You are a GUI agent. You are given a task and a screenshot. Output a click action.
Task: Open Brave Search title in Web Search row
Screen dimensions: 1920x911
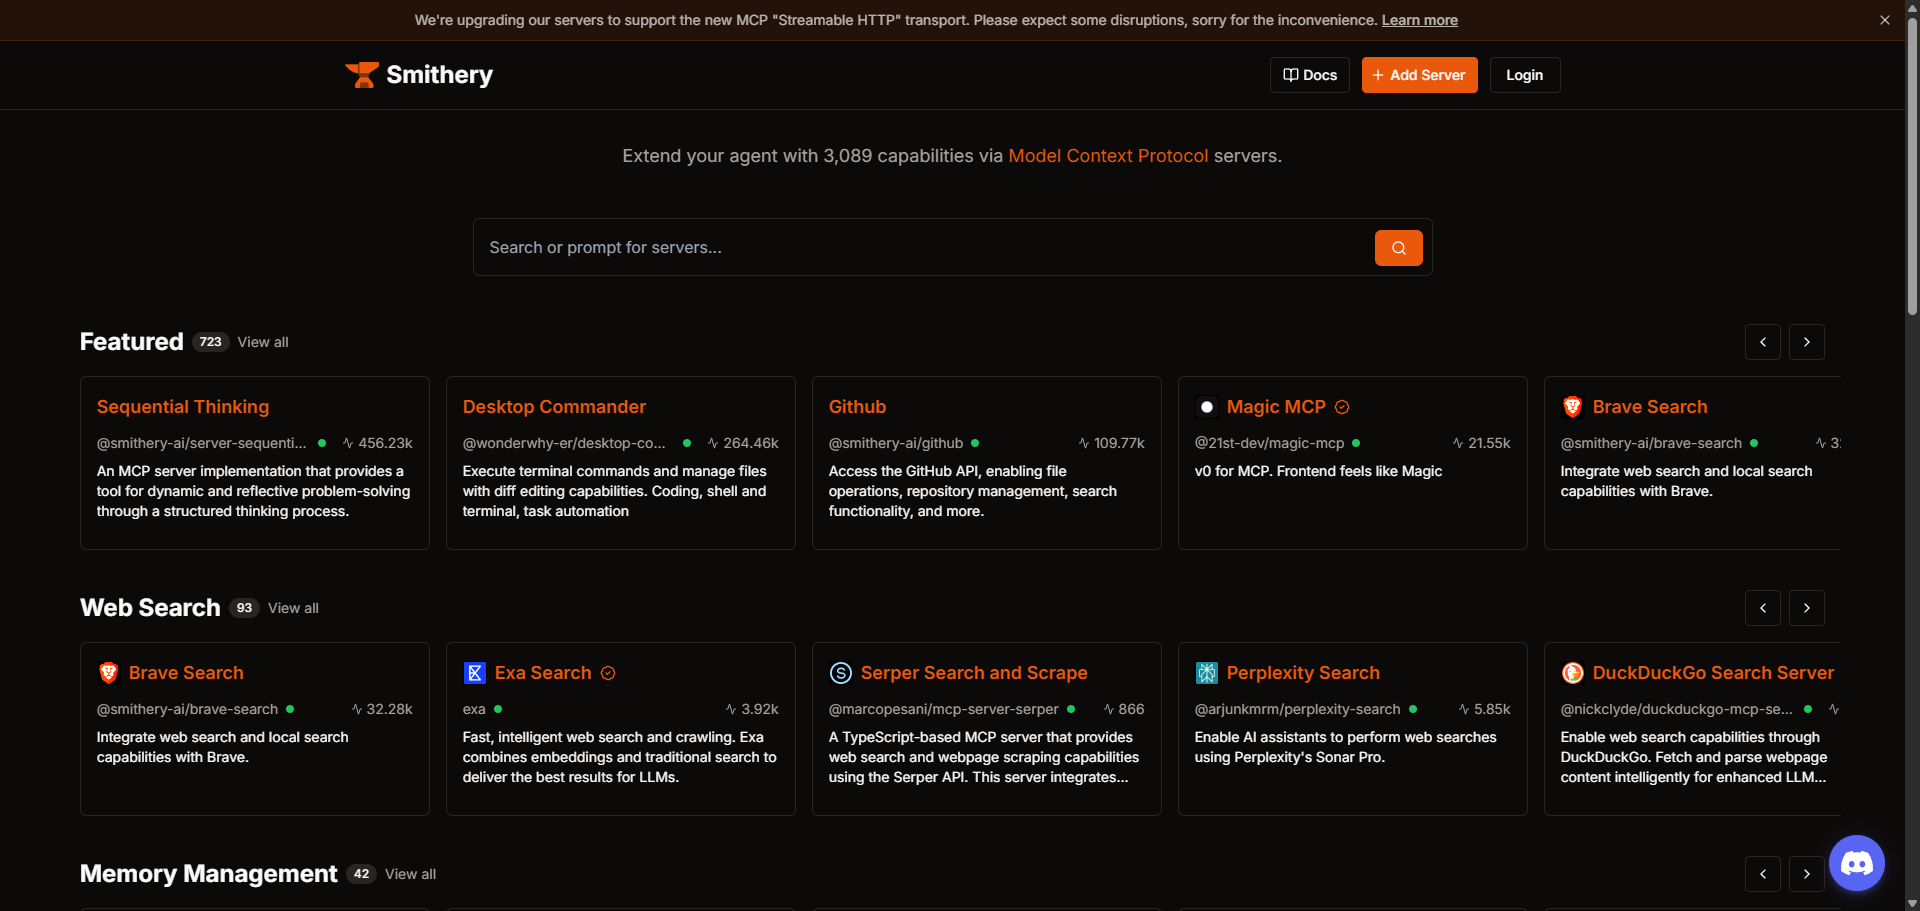pos(186,673)
